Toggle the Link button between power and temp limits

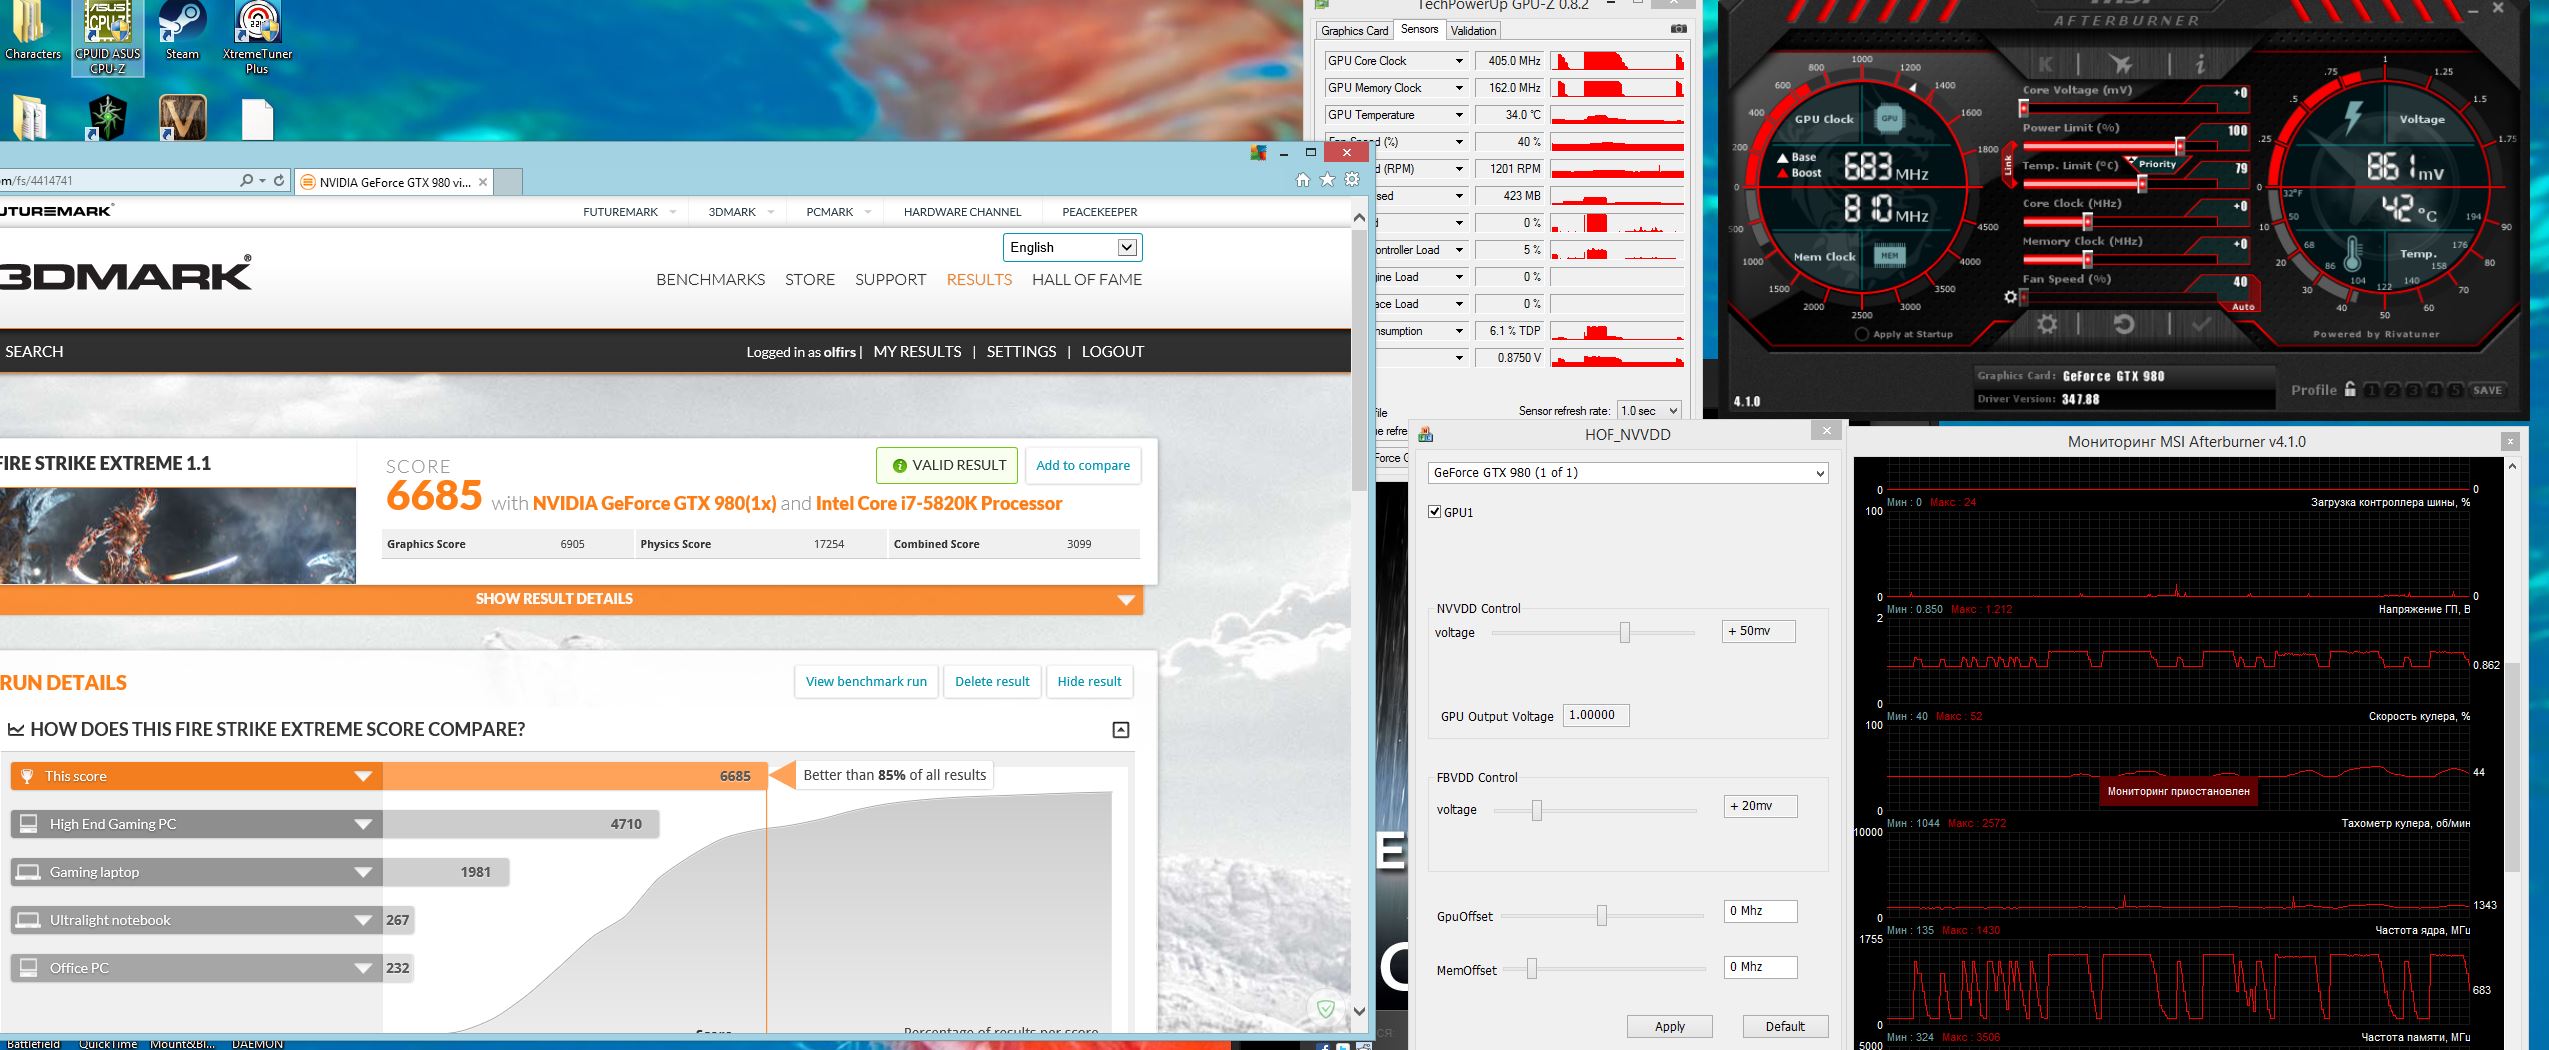point(2007,165)
